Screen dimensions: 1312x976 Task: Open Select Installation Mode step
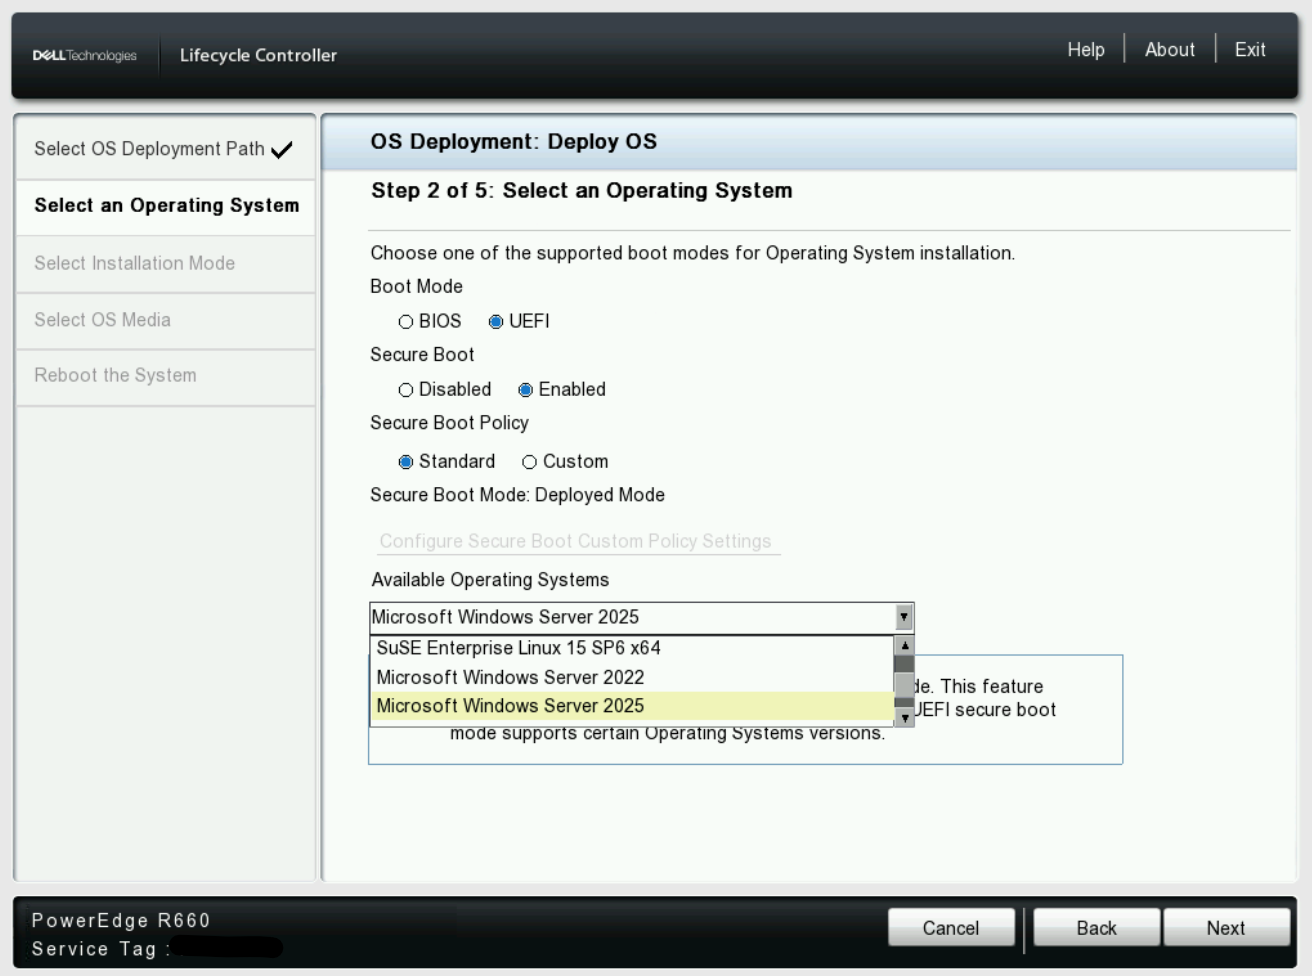(x=166, y=264)
